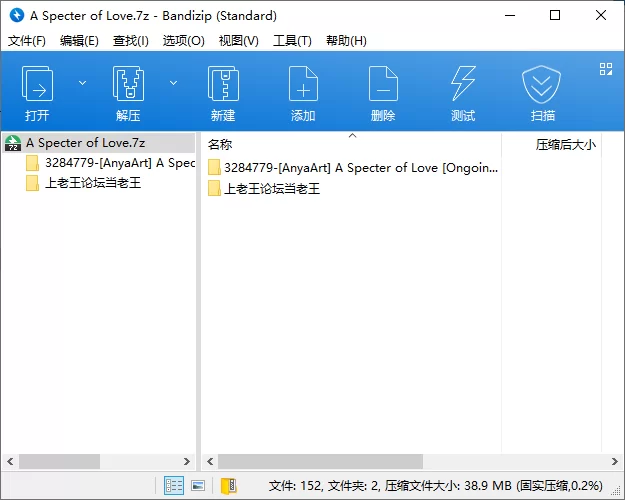The height and width of the screenshot is (500, 625).
Task: Click the 7z archive icon in tree
Action: pyautogui.click(x=13, y=143)
